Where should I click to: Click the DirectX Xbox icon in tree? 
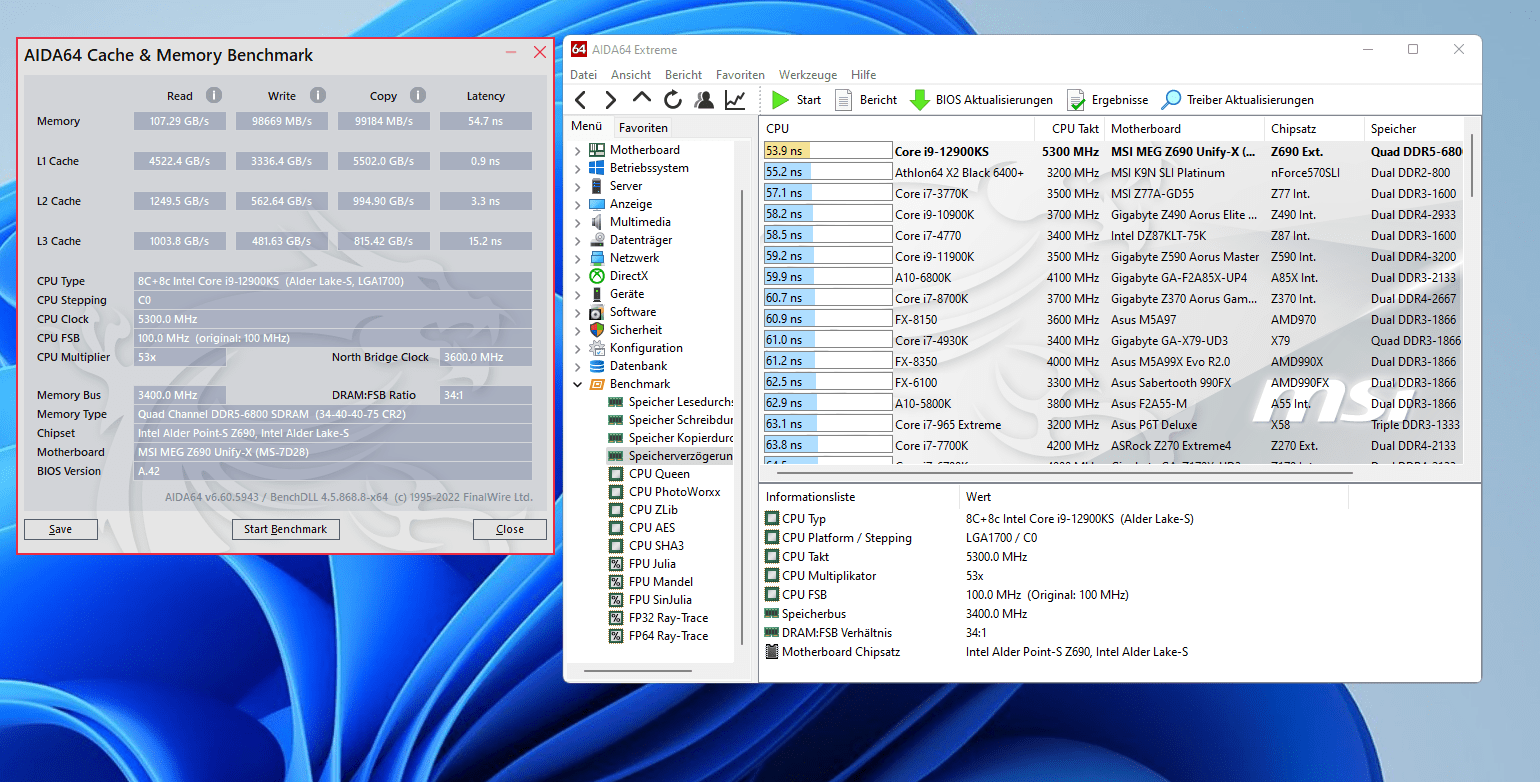(596, 276)
